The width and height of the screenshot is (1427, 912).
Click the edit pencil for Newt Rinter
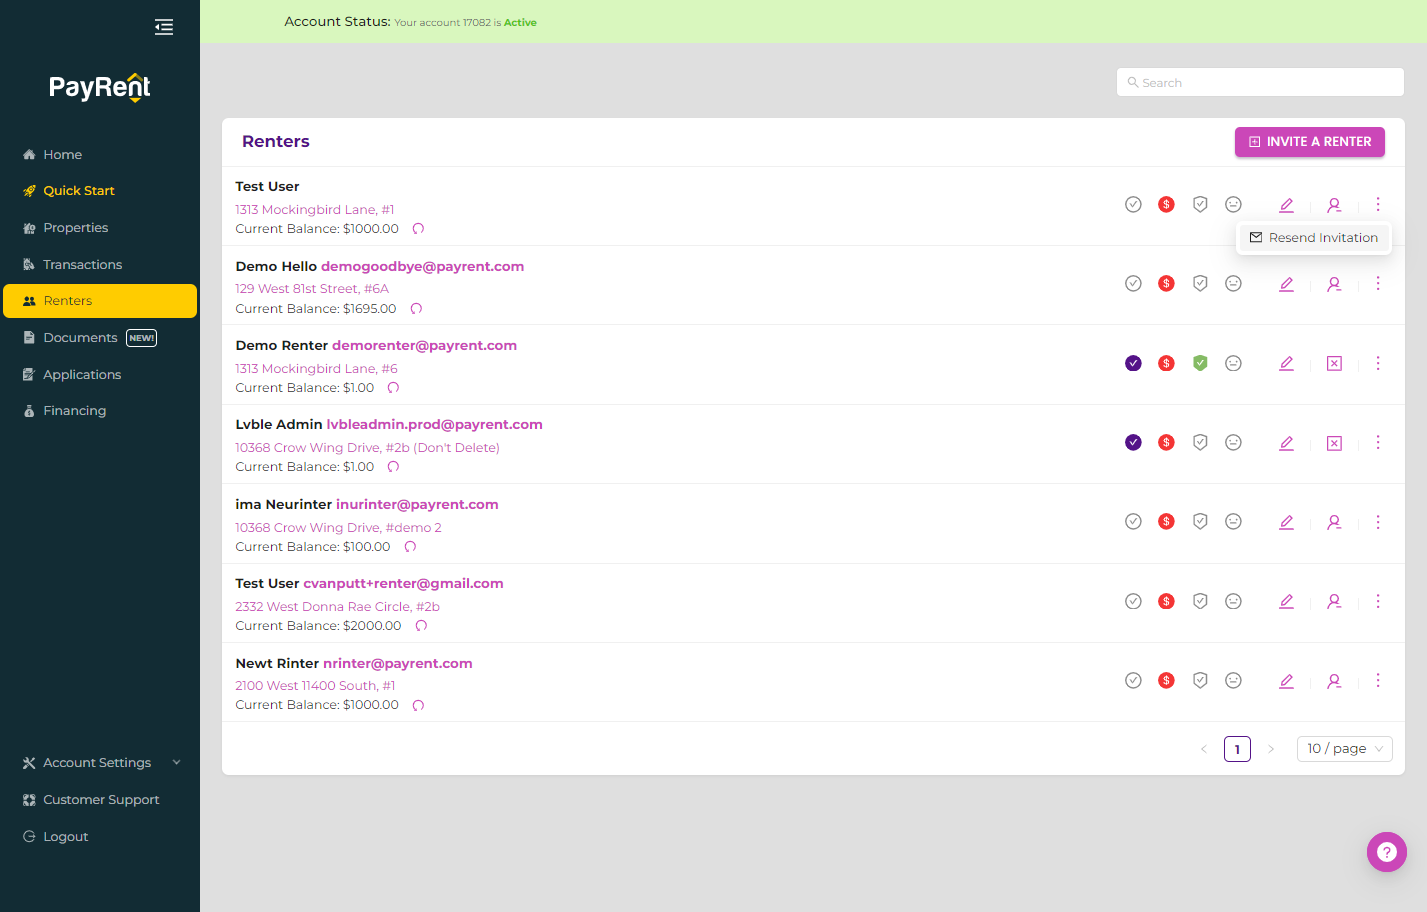tap(1286, 681)
